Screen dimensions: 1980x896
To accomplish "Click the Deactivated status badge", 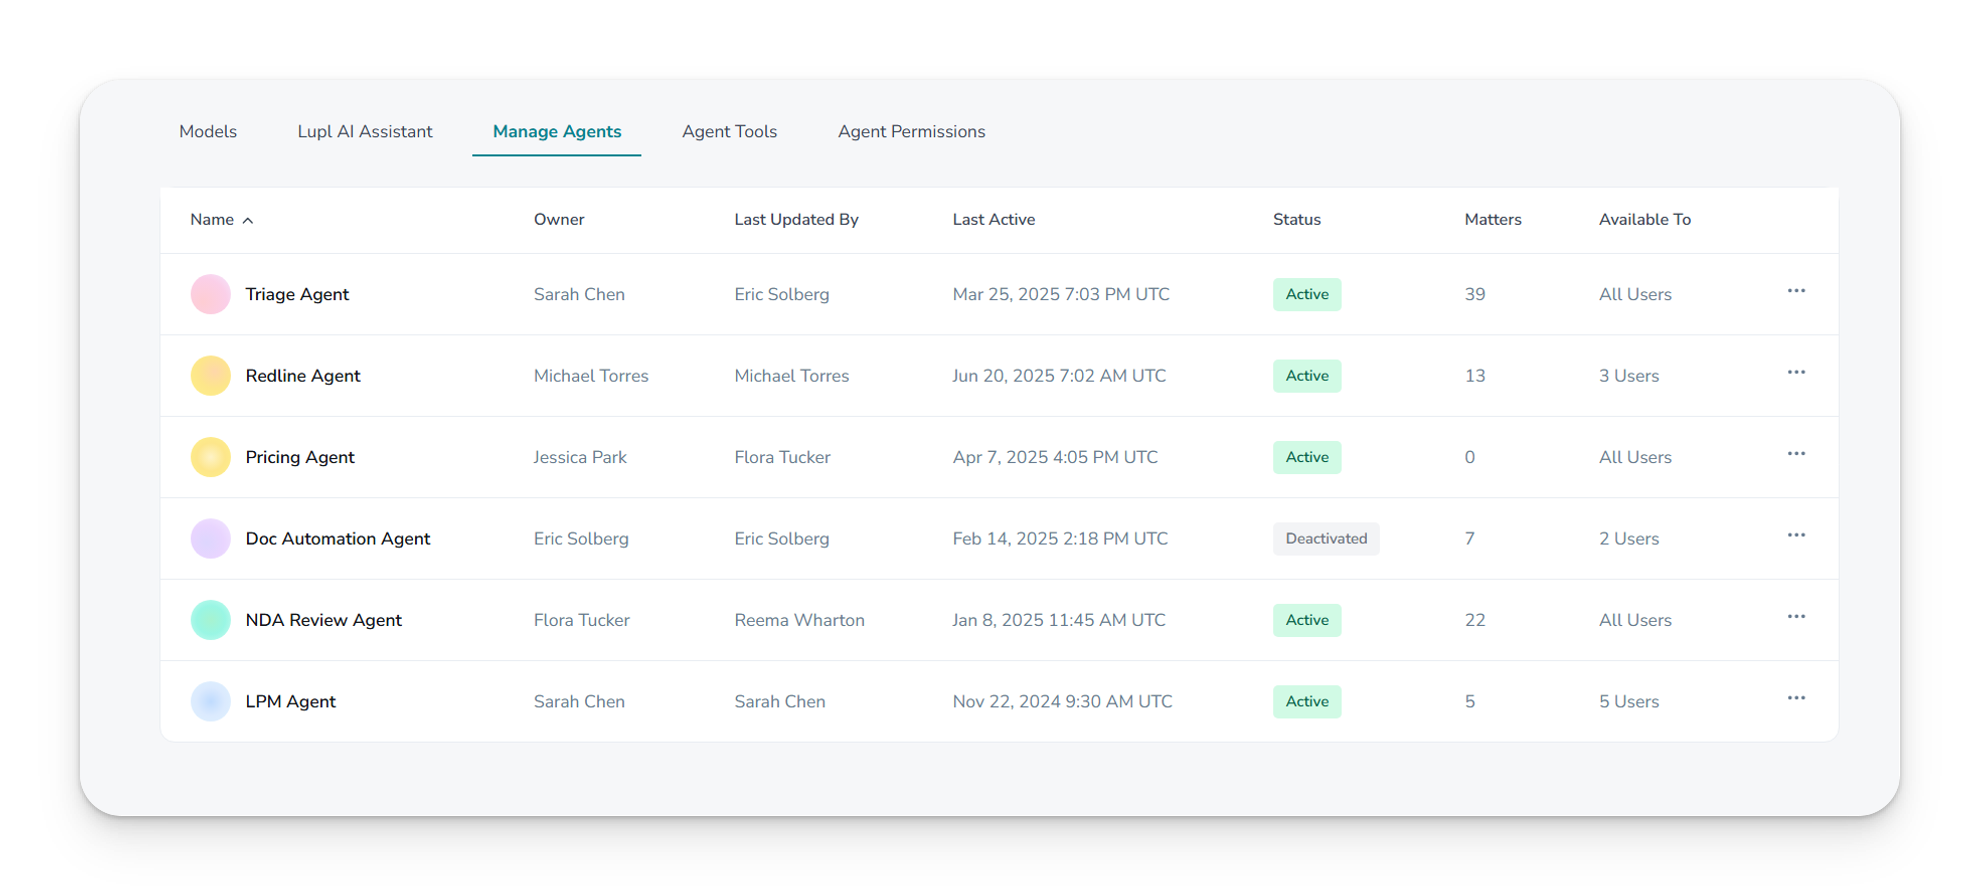I will 1325,539.
